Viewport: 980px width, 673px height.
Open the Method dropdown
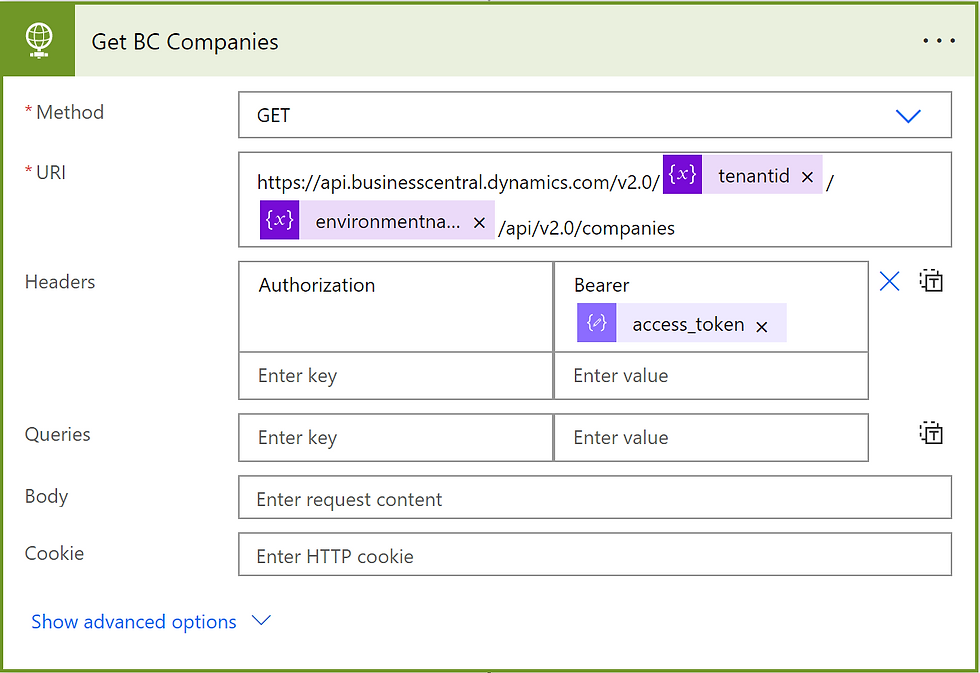coord(595,115)
